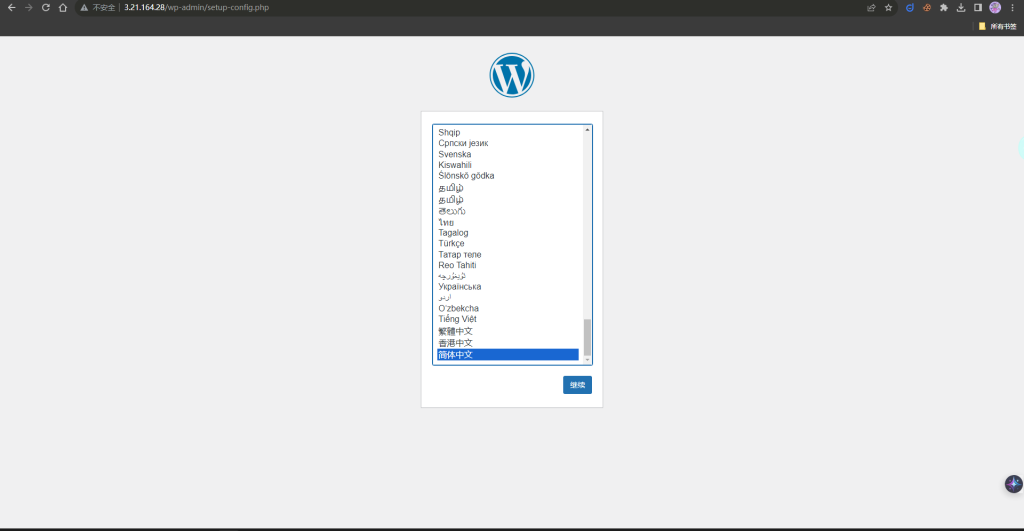Click the address bar URL
The height and width of the screenshot is (531, 1024).
click(197, 8)
